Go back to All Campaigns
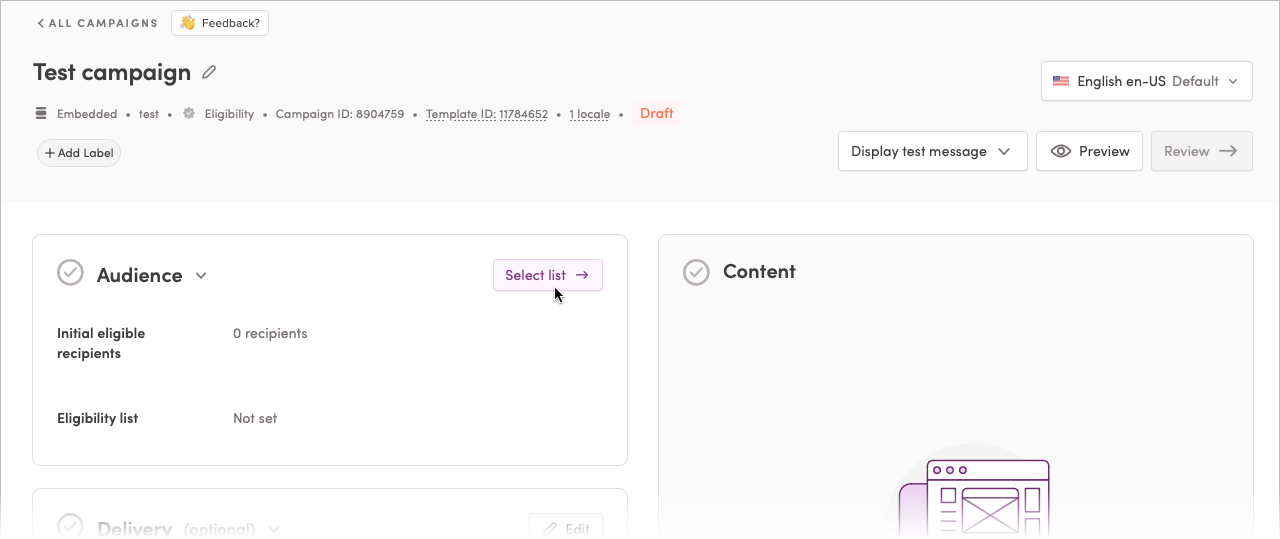The image size is (1280, 539). click(x=97, y=23)
